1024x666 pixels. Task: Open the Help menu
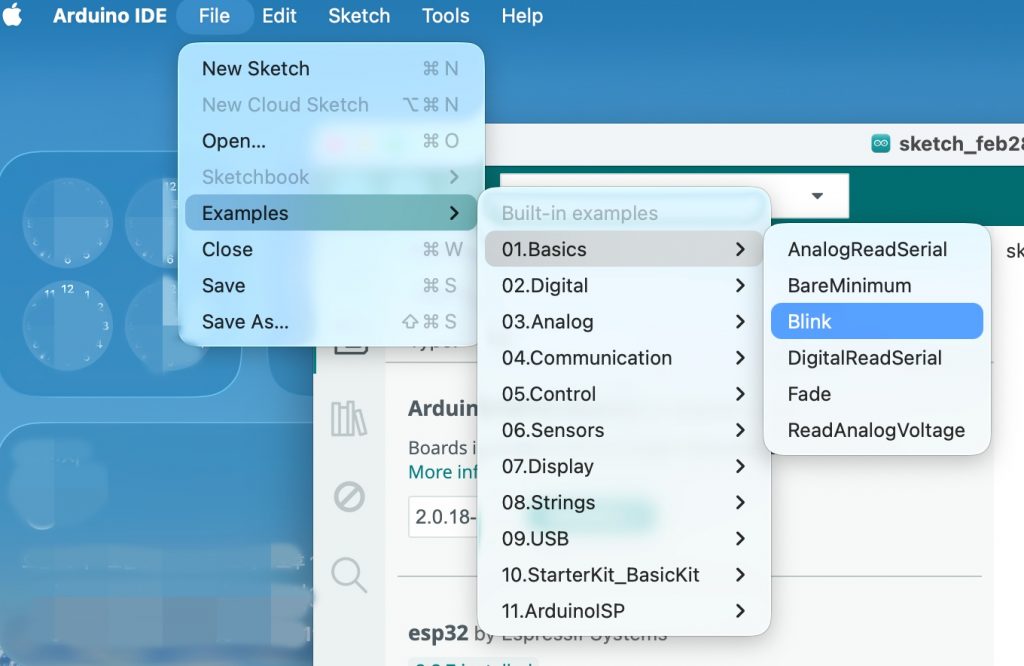tap(522, 16)
